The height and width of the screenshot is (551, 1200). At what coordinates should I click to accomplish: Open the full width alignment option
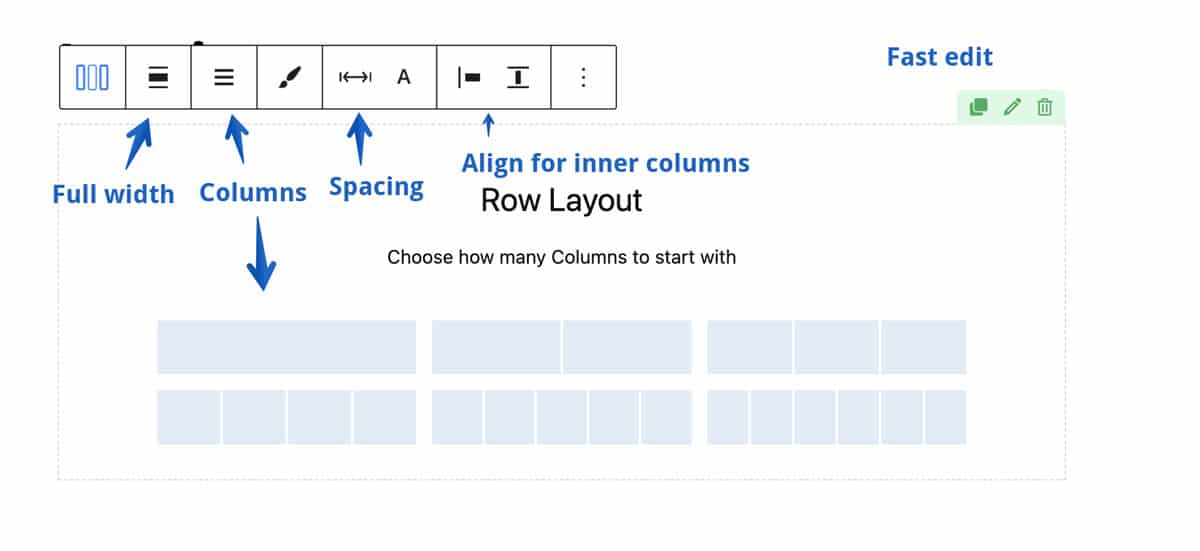point(158,77)
